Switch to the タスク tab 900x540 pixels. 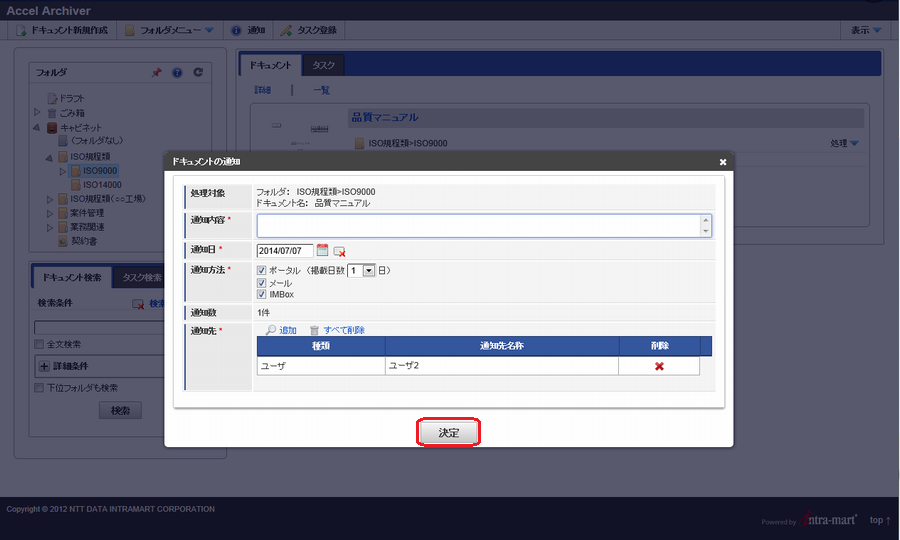323,65
